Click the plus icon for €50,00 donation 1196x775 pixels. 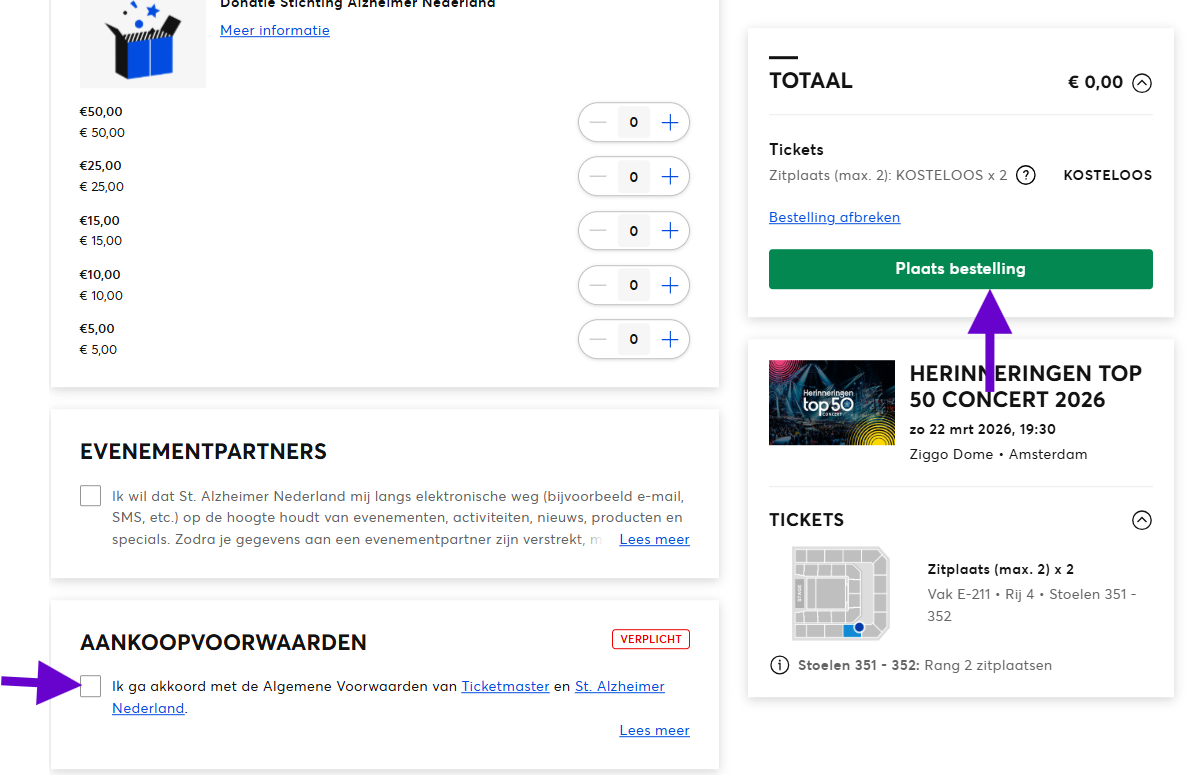(669, 121)
